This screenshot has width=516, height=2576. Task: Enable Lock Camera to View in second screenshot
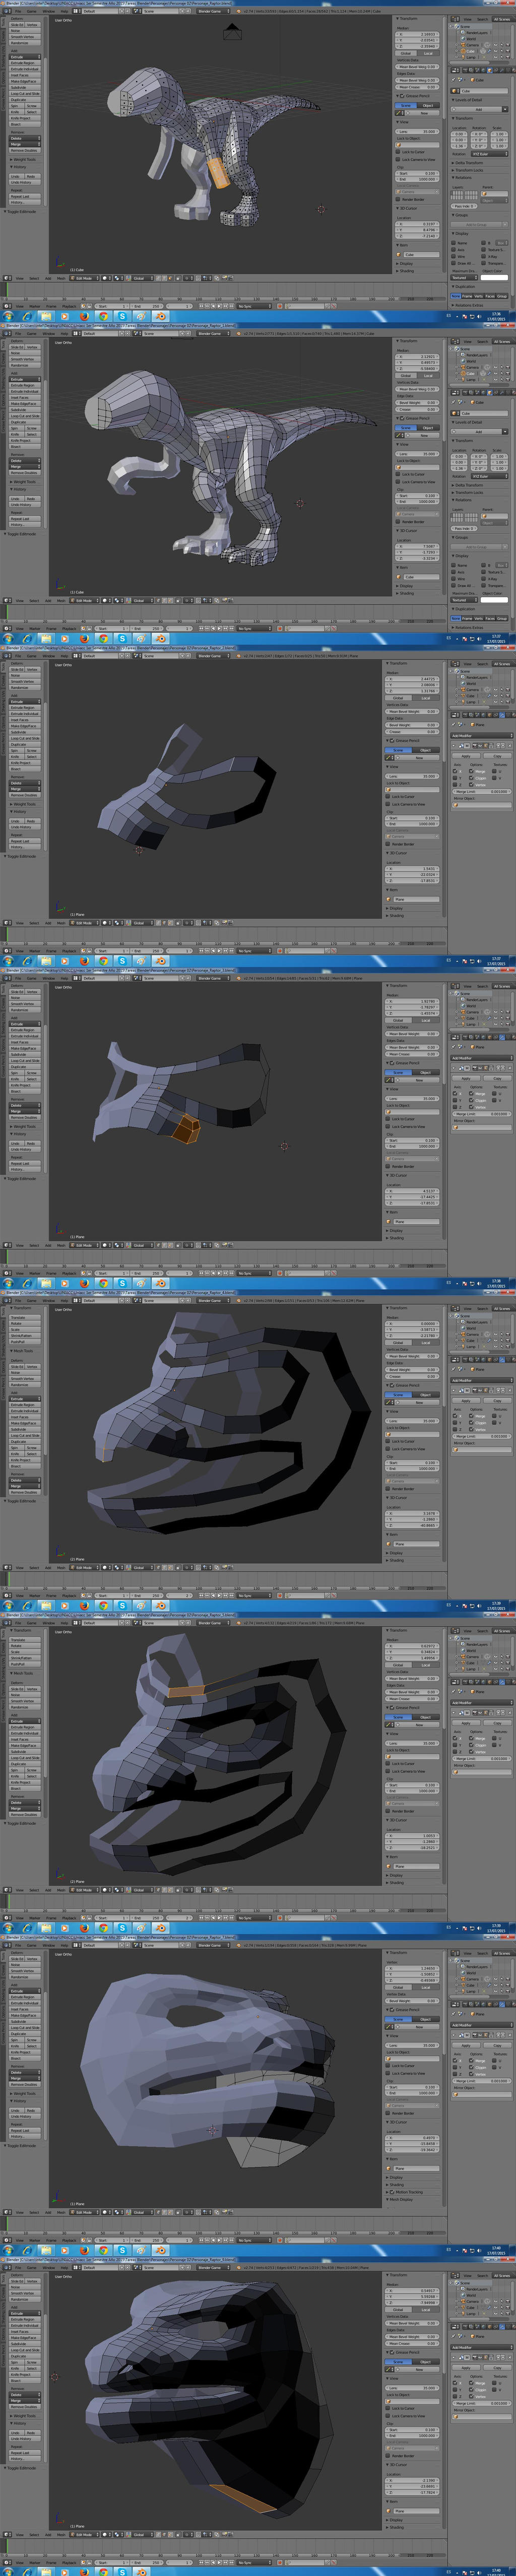pos(398,482)
